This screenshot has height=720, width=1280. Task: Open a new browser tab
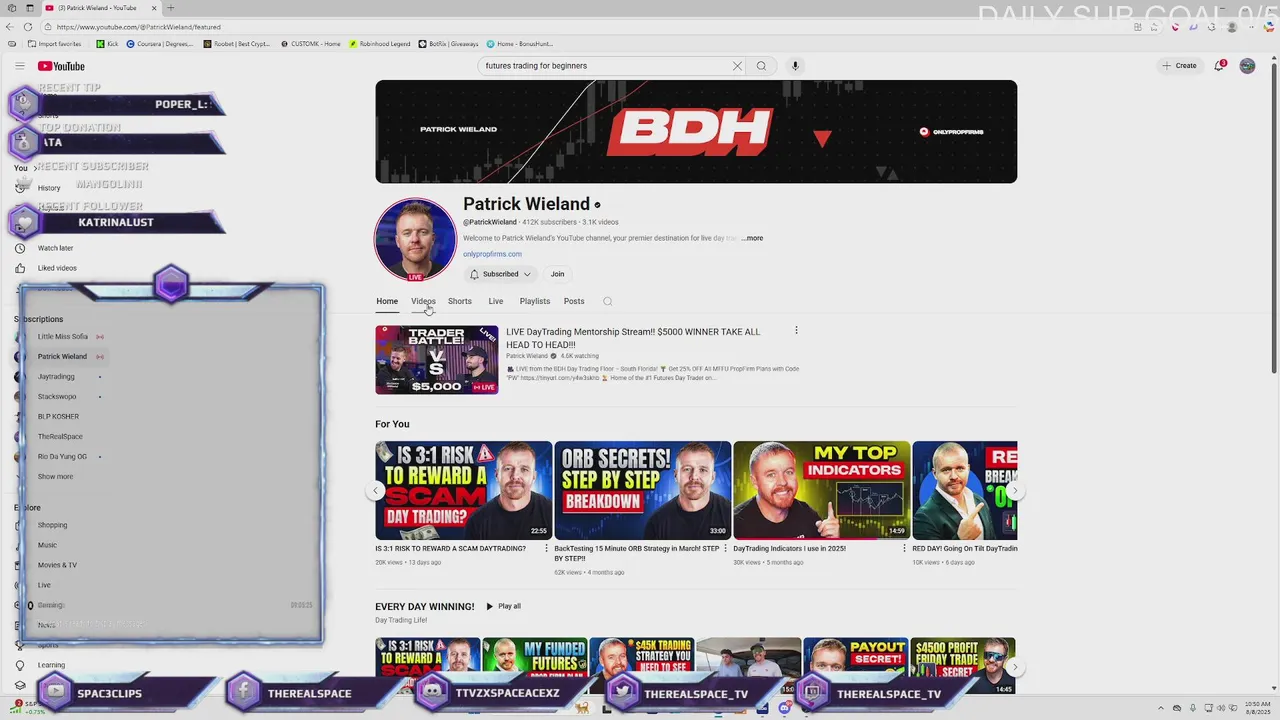pyautogui.click(x=170, y=8)
